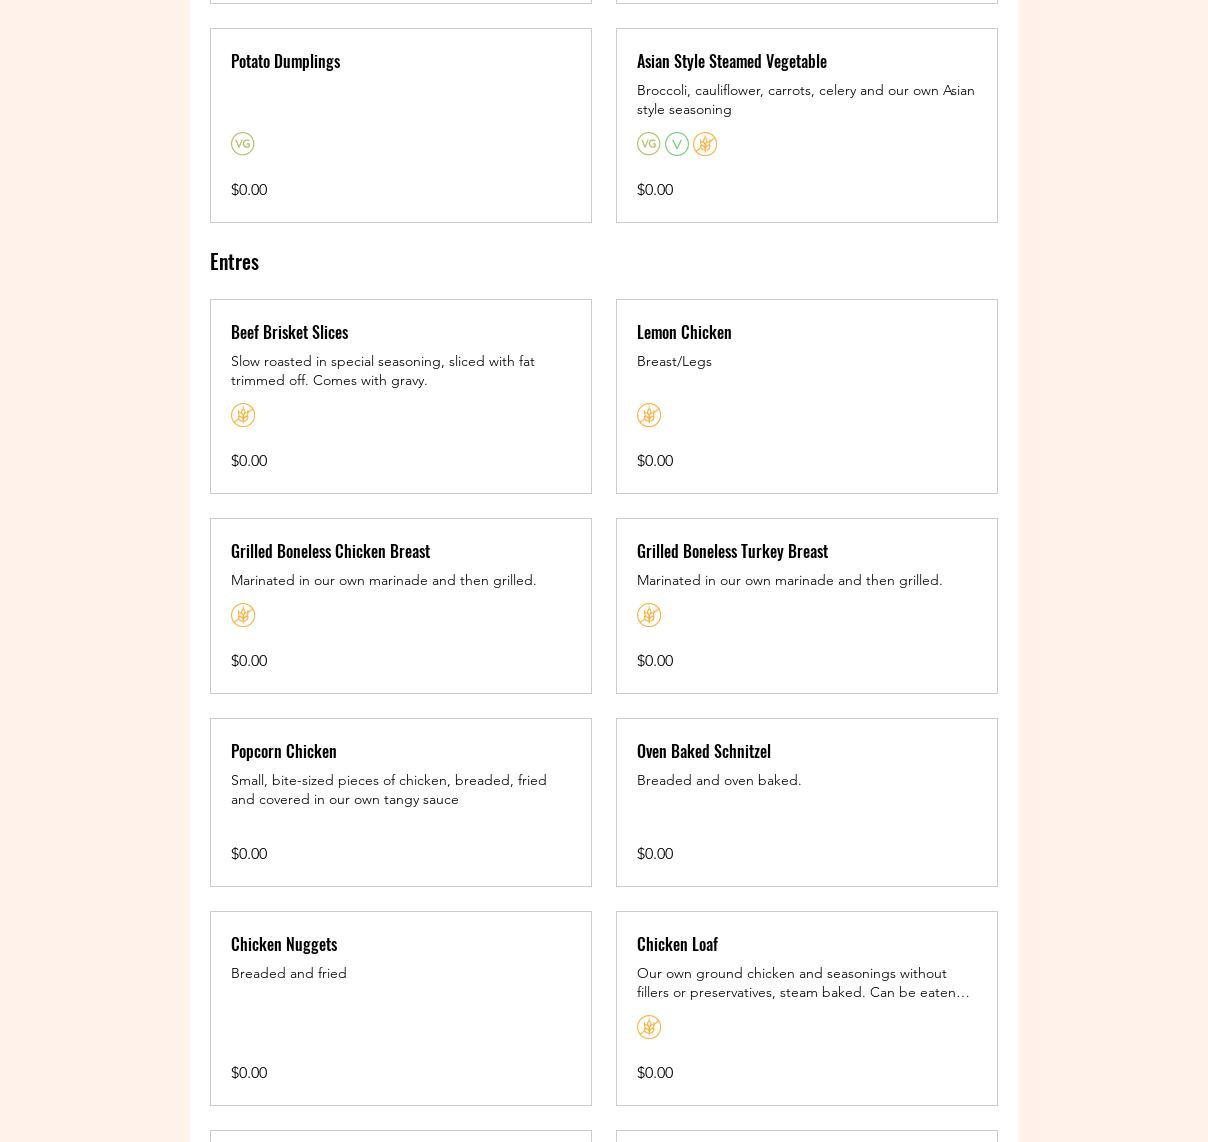Click the VG icon under Asian Style Steamed Vegetable
This screenshot has width=1208, height=1142.
(x=648, y=144)
